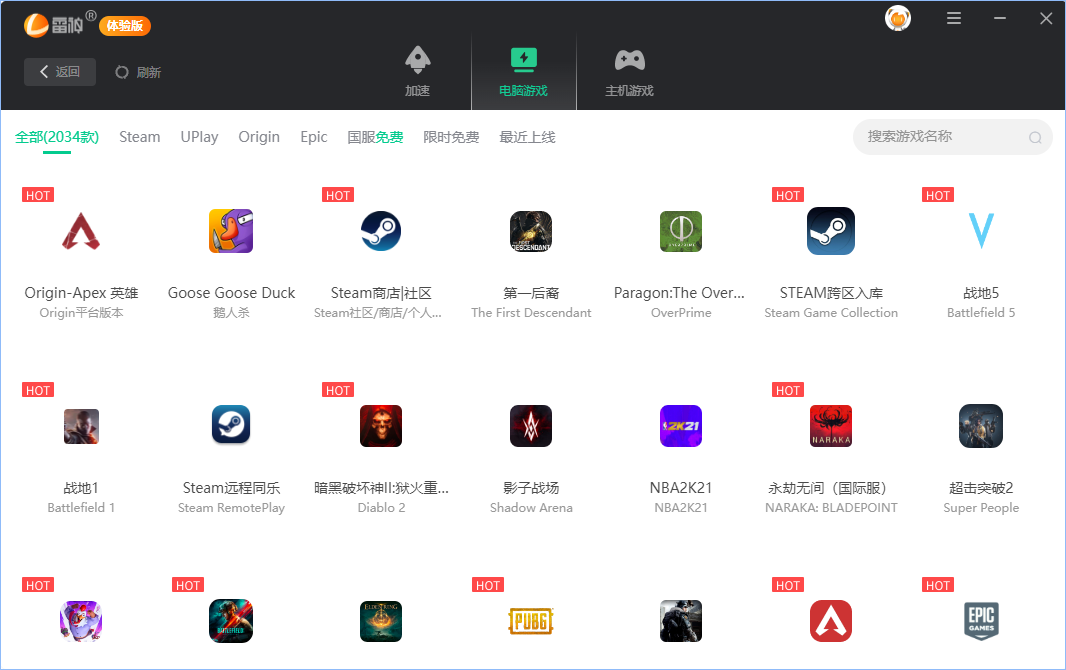This screenshot has height=670, width=1066.
Task: Open the Steam商店|社区 icon
Action: coord(381,231)
